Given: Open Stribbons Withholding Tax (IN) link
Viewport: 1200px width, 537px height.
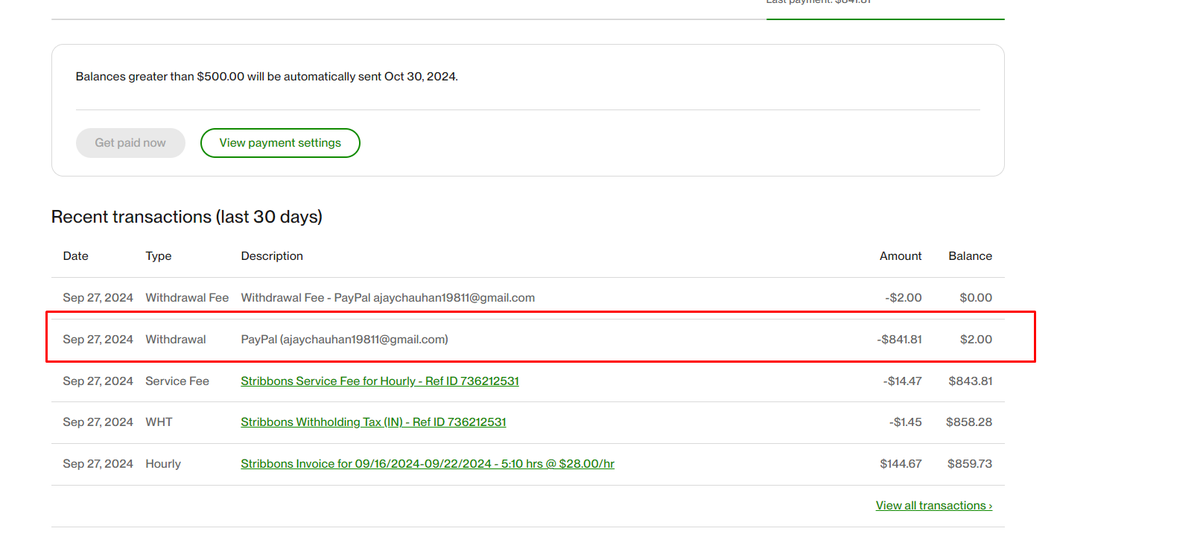Looking at the screenshot, I should point(373,422).
